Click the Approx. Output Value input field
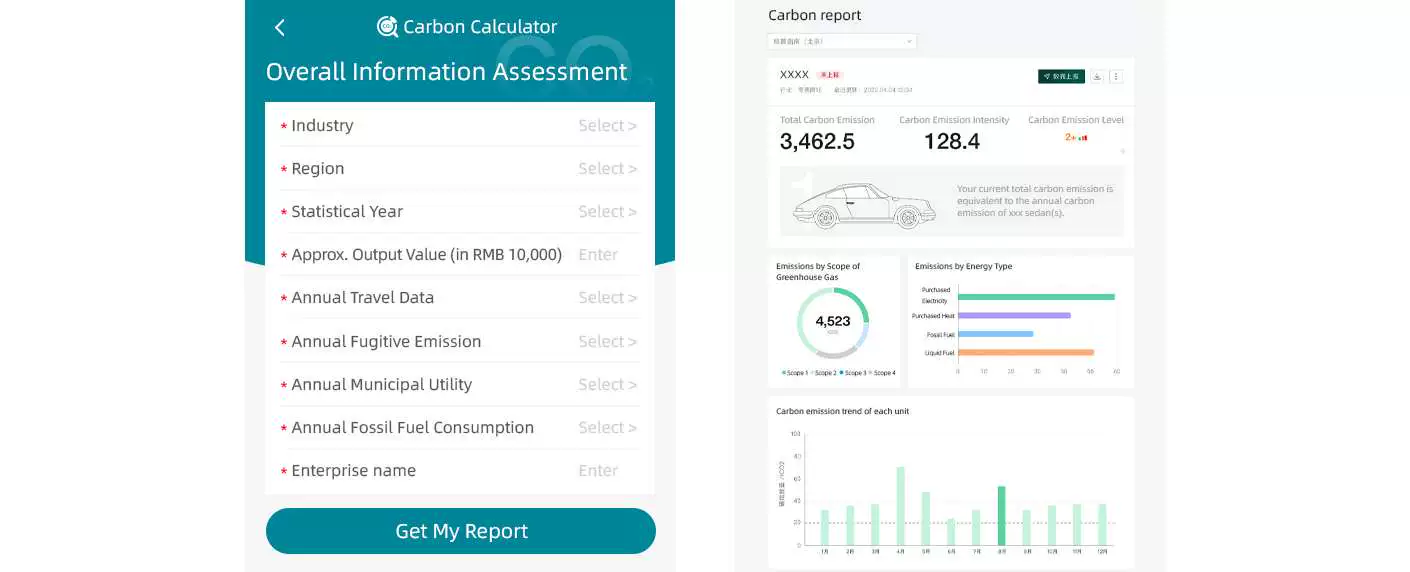The width and height of the screenshot is (1410, 572). [460, 255]
